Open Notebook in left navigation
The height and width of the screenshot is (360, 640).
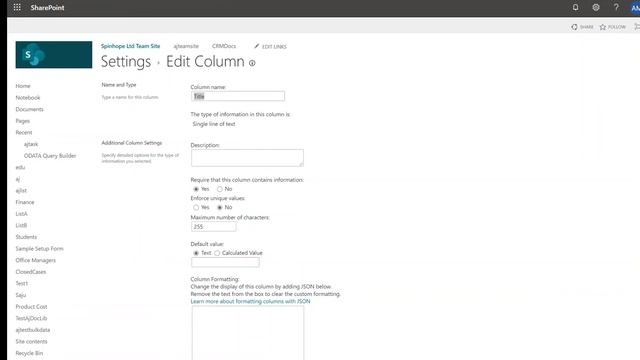tap(28, 98)
